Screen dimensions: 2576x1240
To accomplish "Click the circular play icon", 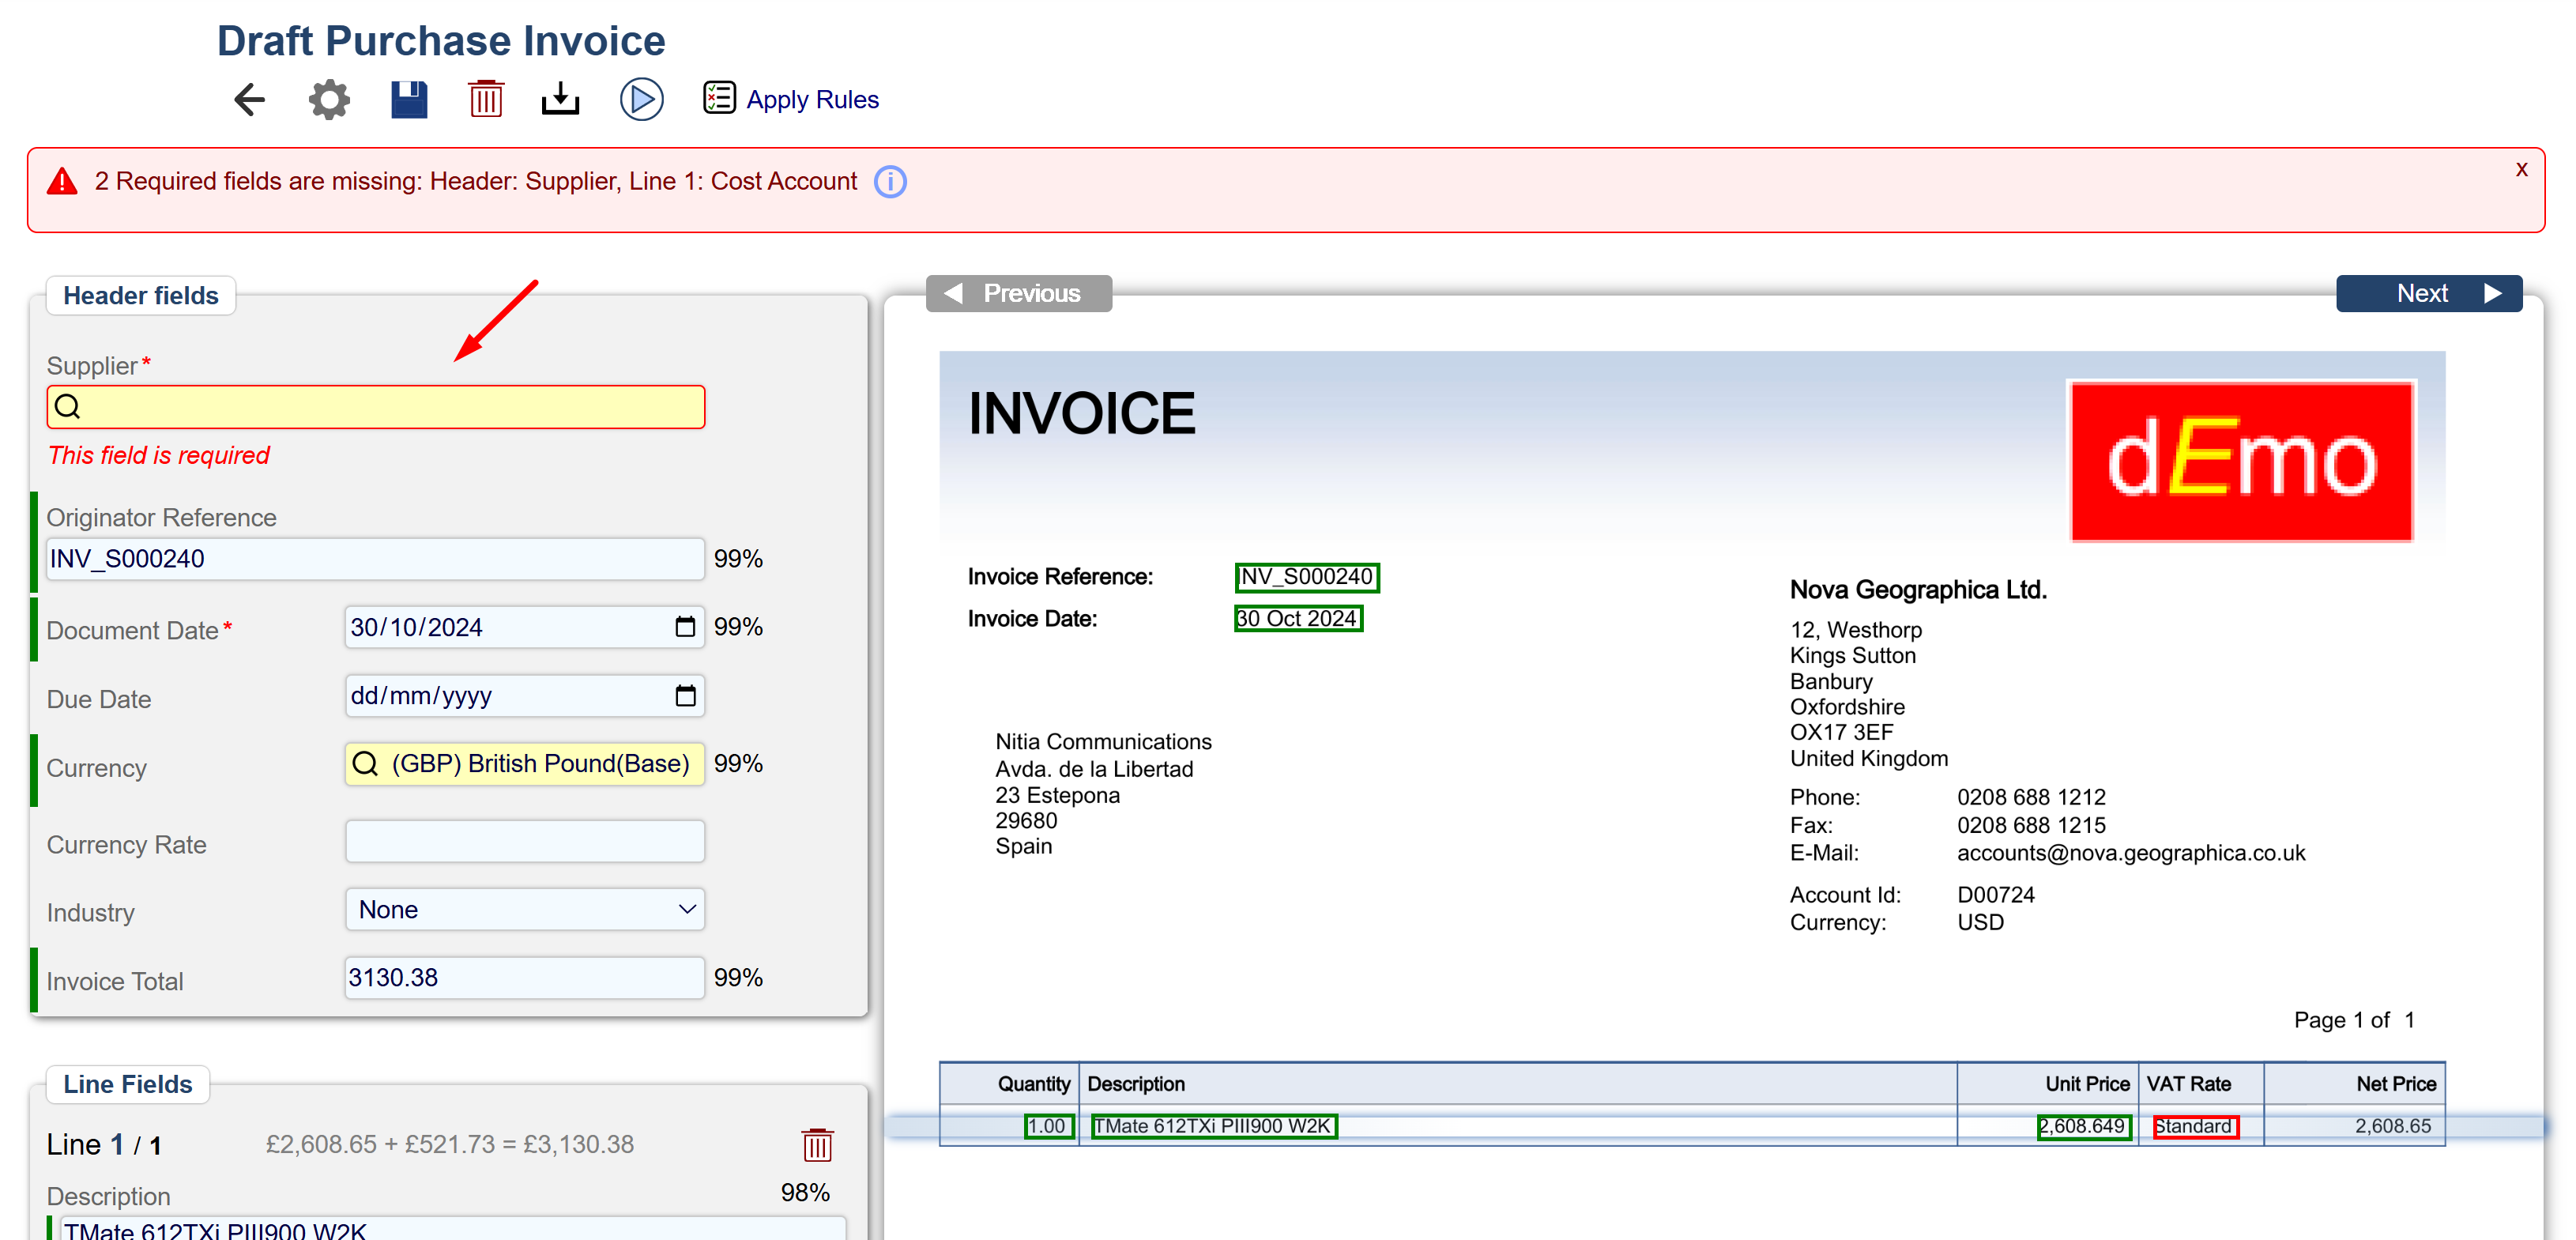I will pyautogui.click(x=641, y=99).
